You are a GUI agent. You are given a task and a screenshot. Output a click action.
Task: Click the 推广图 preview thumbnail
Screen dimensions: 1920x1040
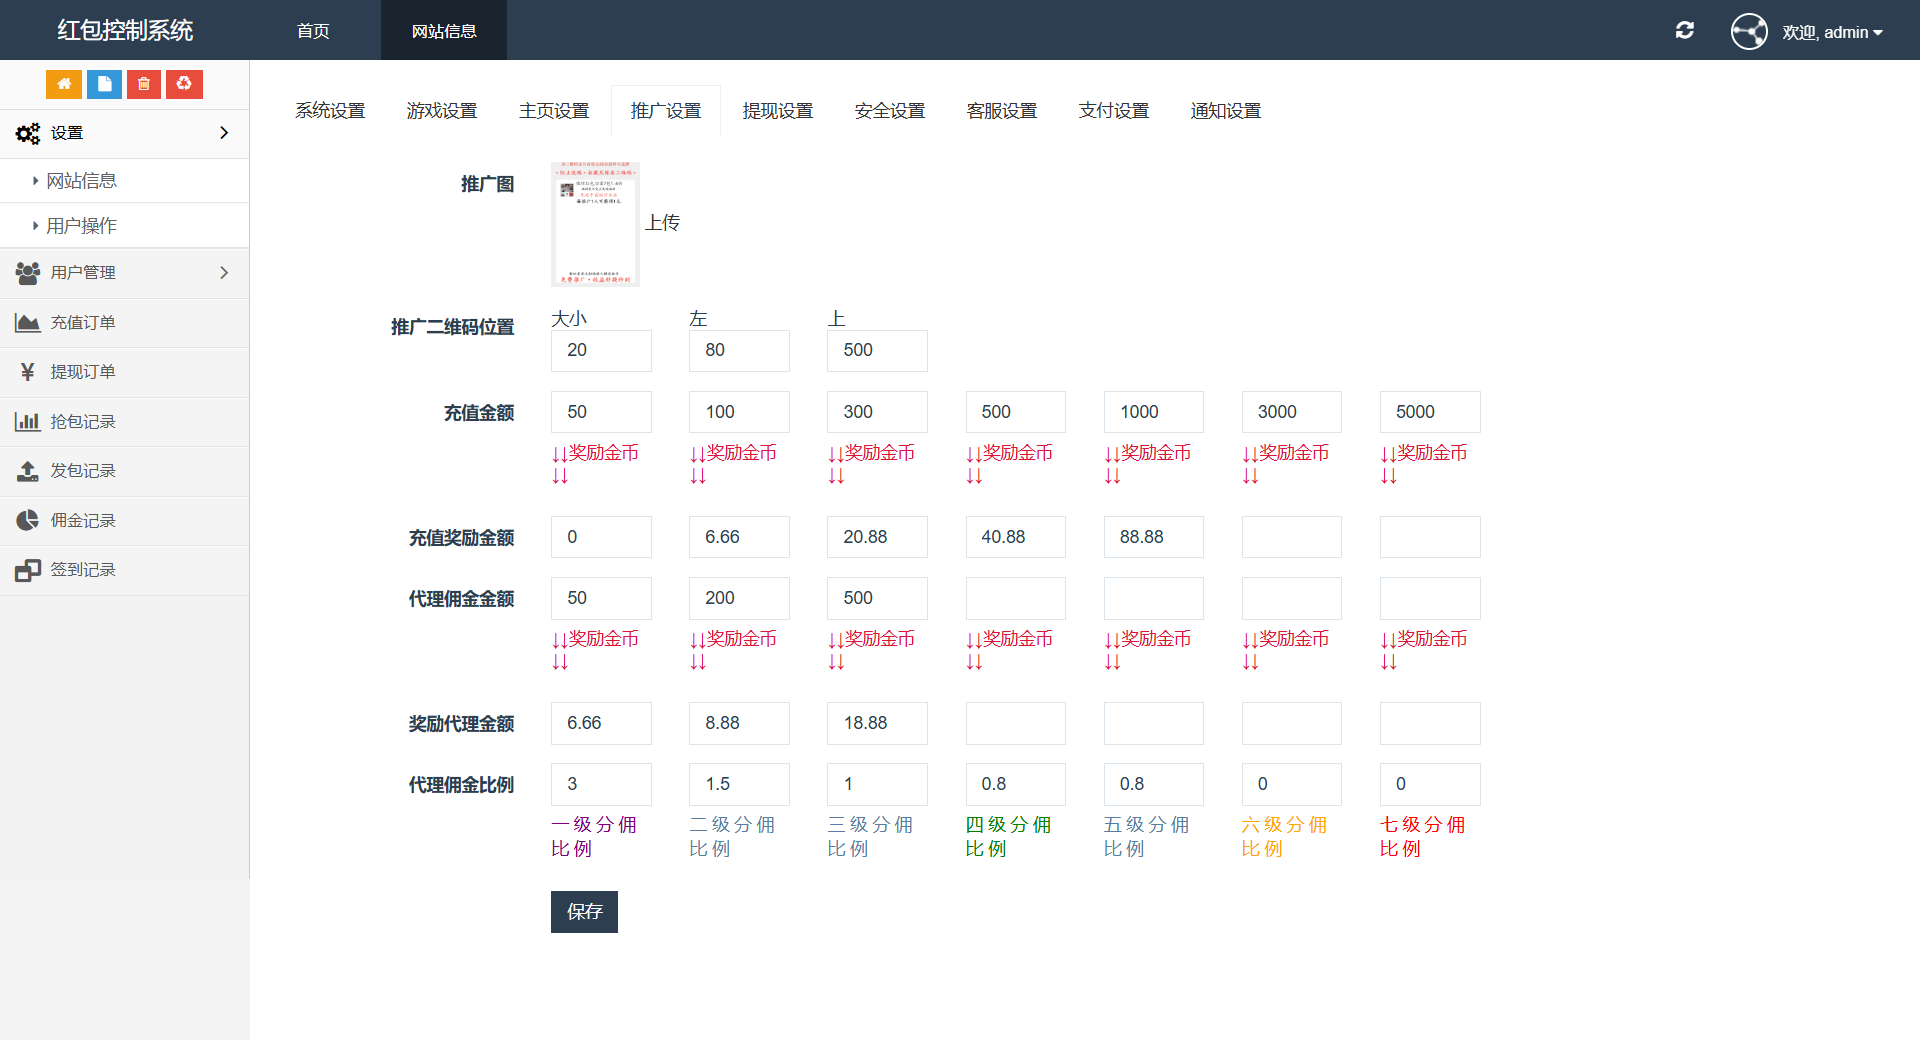595,224
